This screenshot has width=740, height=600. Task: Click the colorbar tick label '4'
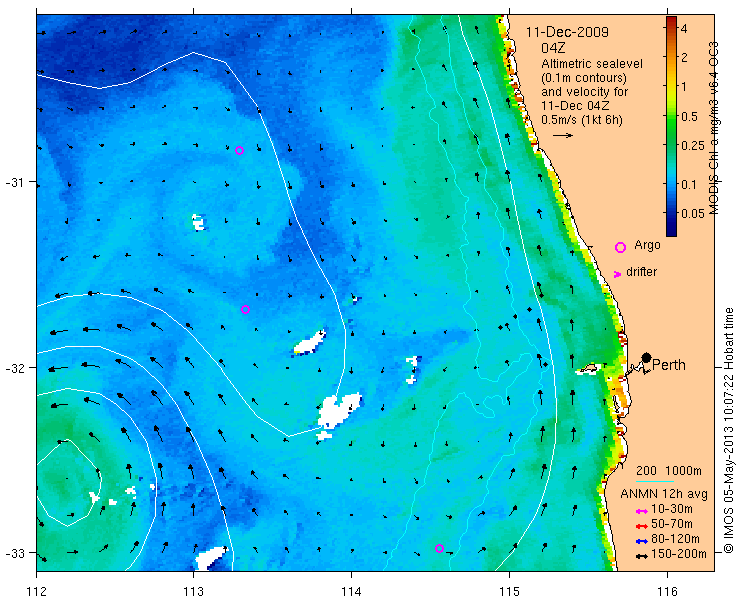684,29
